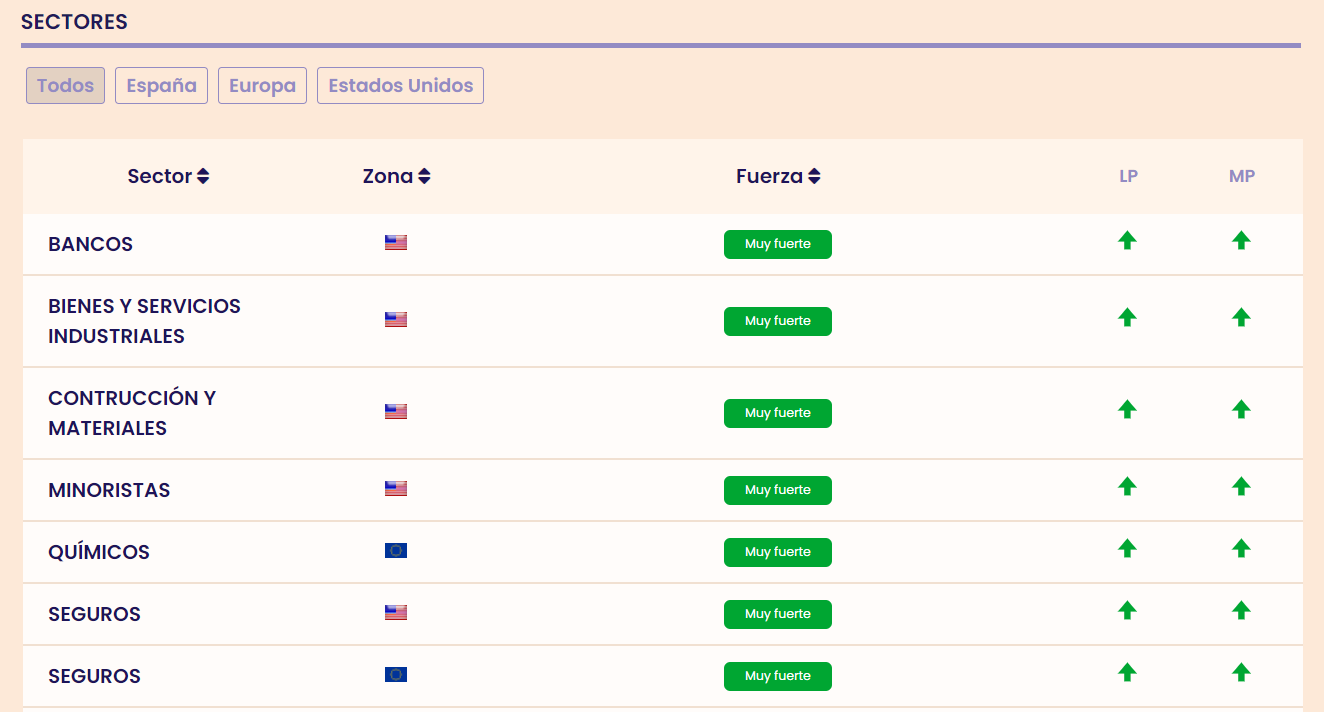Viewport: 1324px width, 712px height.
Task: Click the US flag in the BANCOS row
Action: (x=396, y=242)
